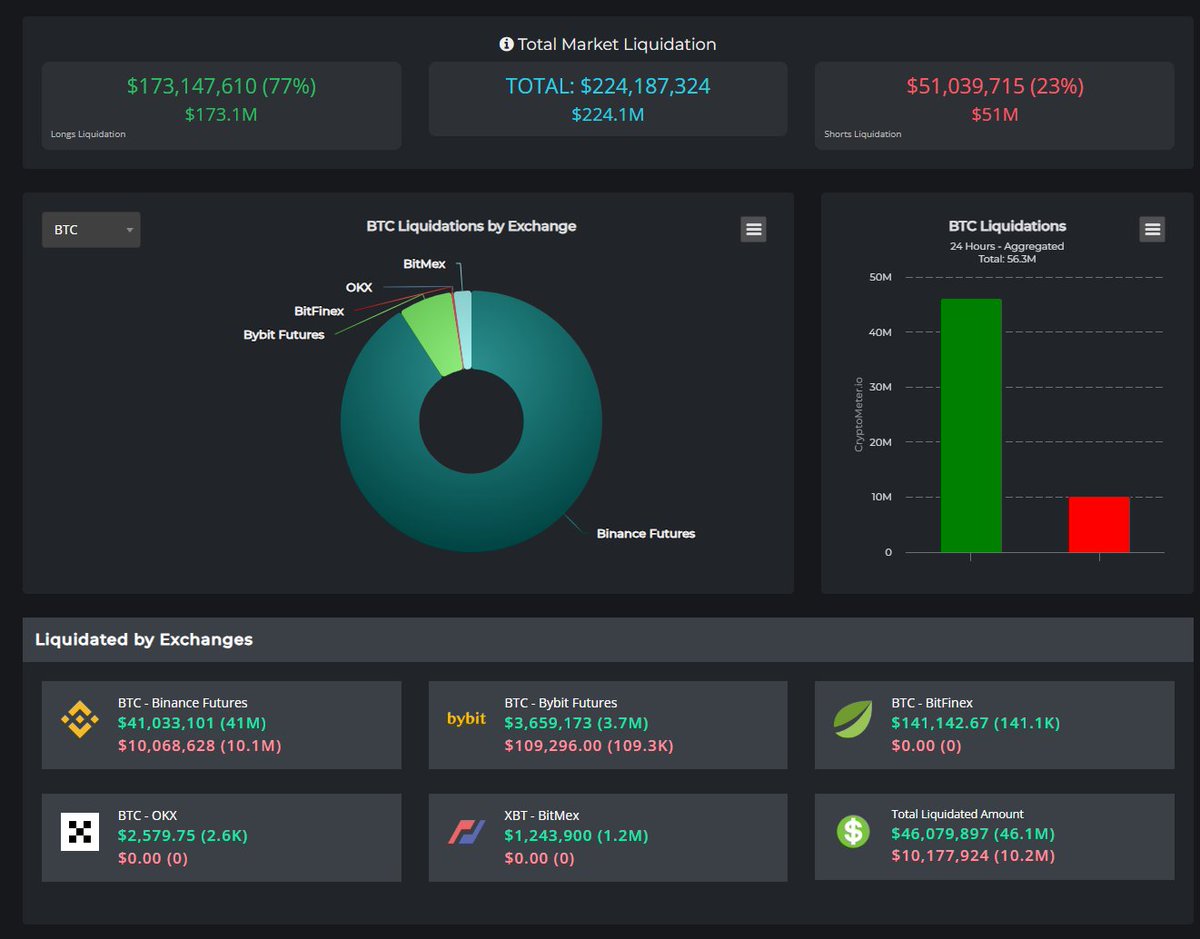This screenshot has height=939, width=1200.
Task: Click Binance shorts value $10,068,628 (10.1M)
Action: click(x=200, y=746)
